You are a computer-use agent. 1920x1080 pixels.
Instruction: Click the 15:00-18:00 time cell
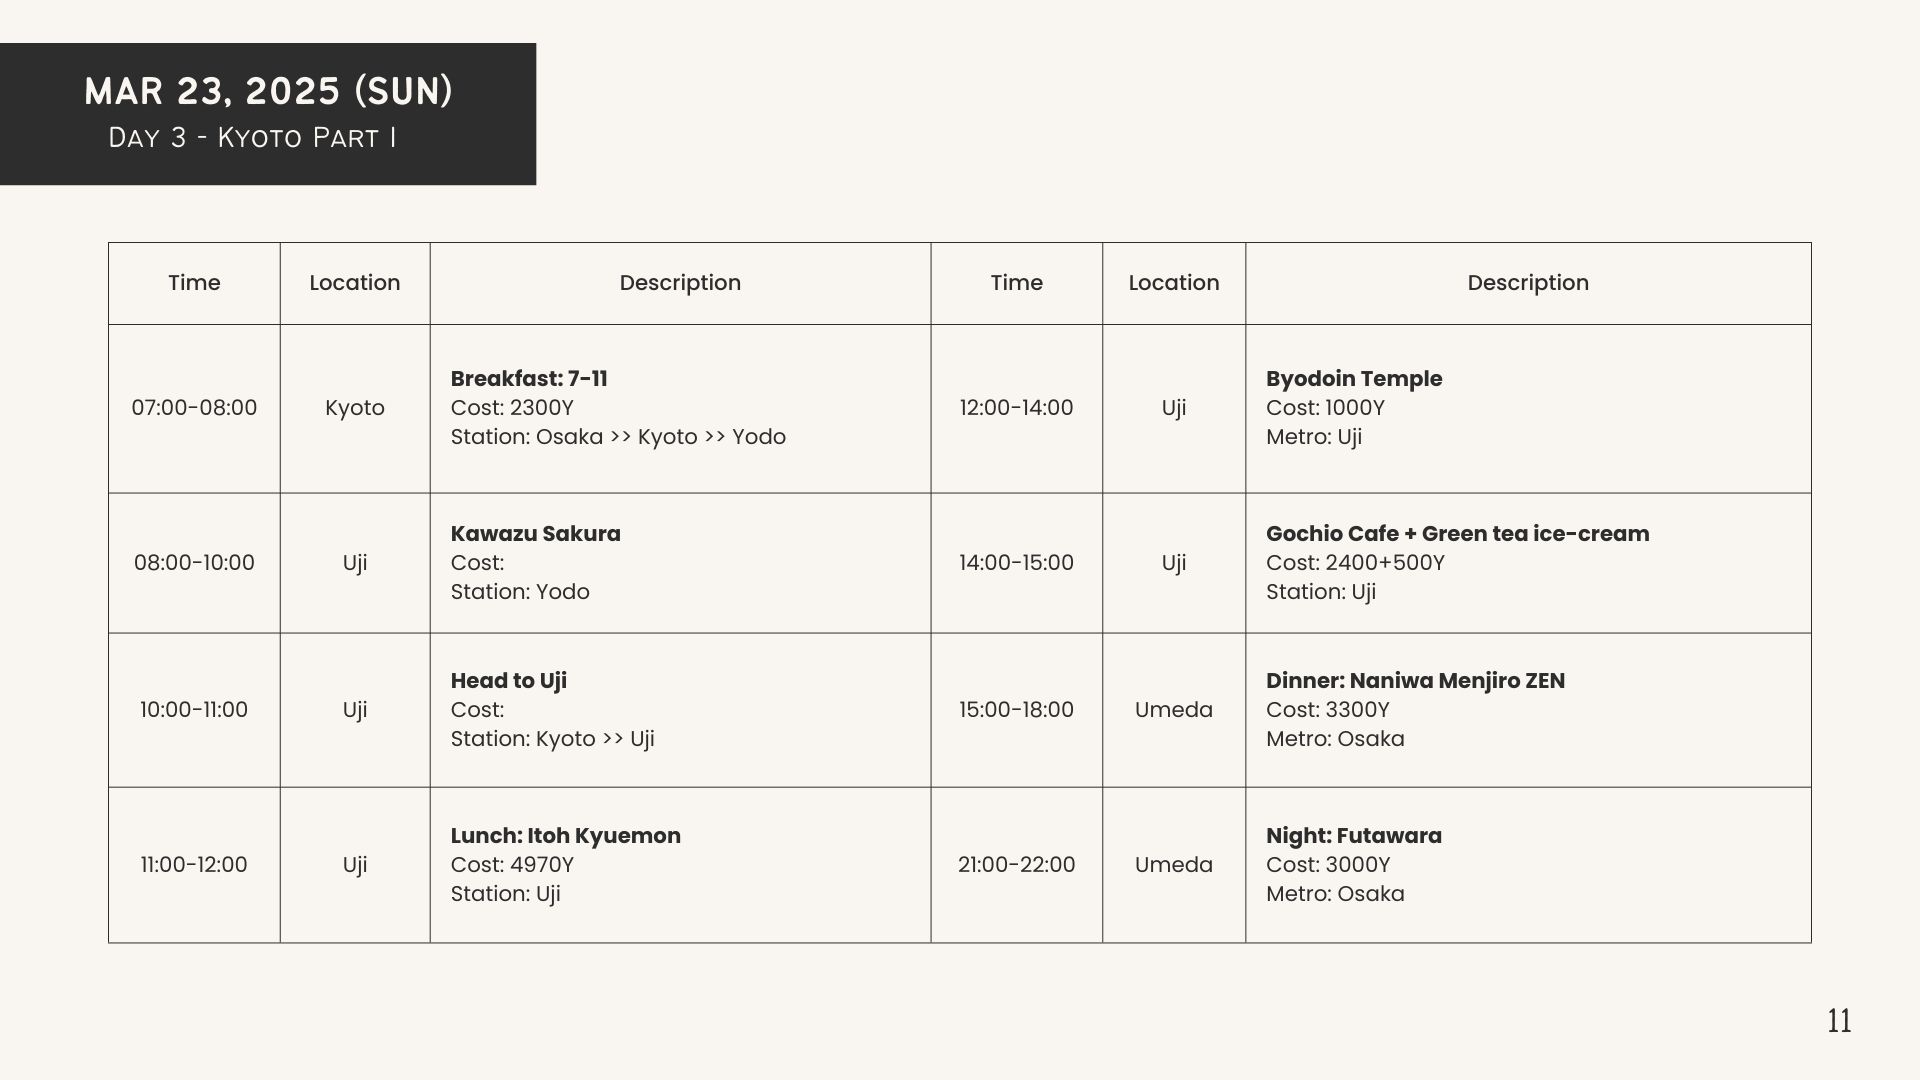pyautogui.click(x=1016, y=710)
